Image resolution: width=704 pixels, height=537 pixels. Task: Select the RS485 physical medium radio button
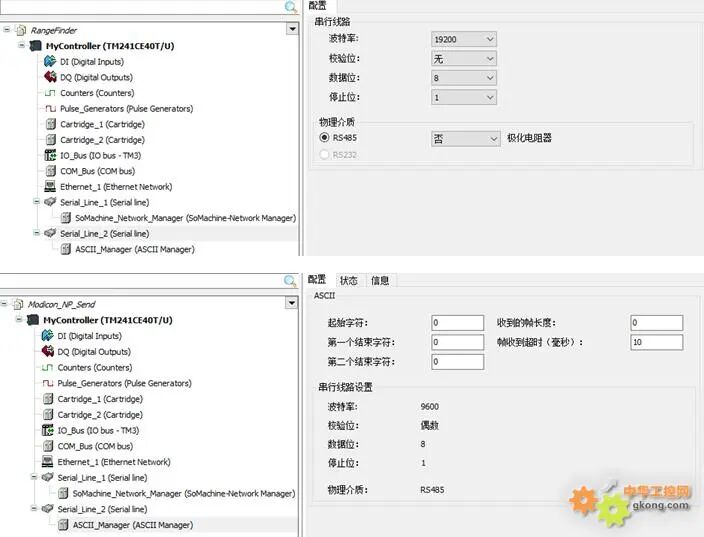[x=324, y=137]
